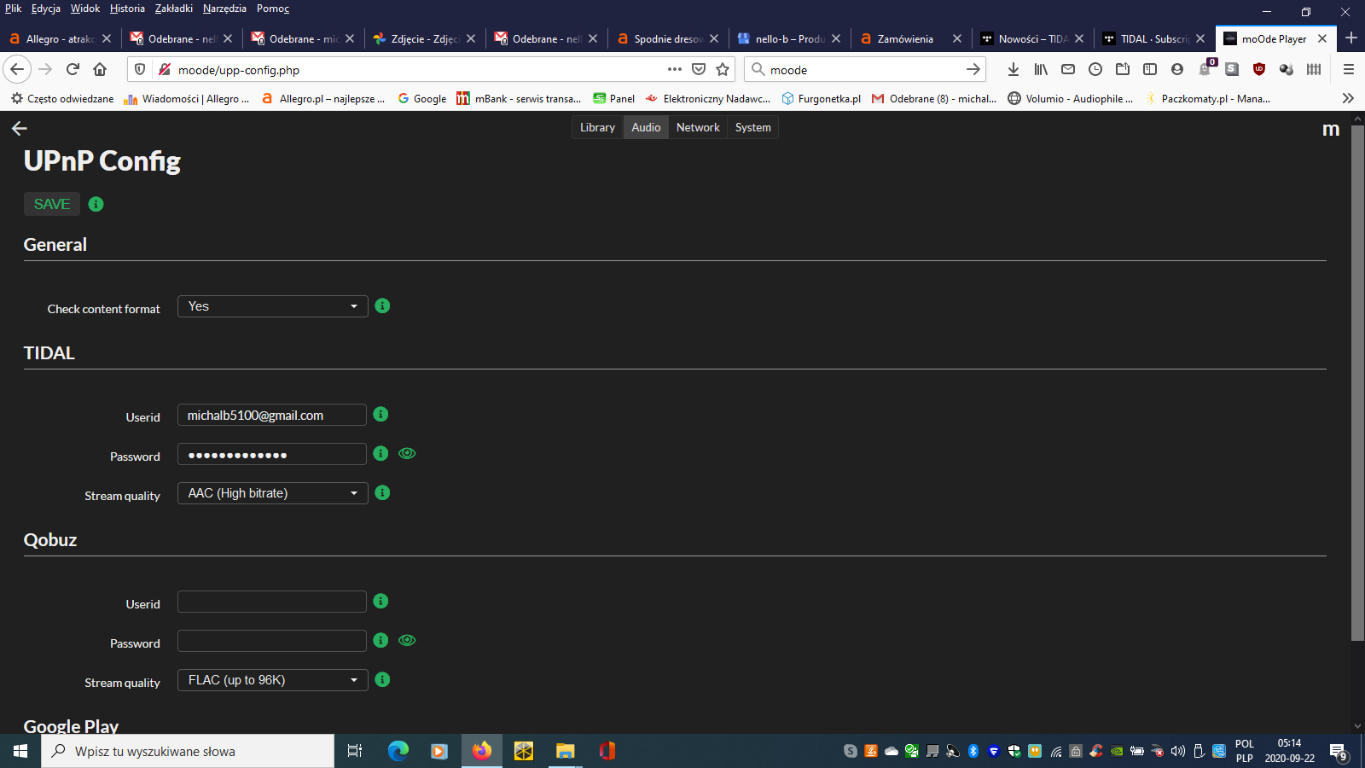Screen dimensions: 1365x768
Task: Switch to the Library tab
Action: [597, 127]
